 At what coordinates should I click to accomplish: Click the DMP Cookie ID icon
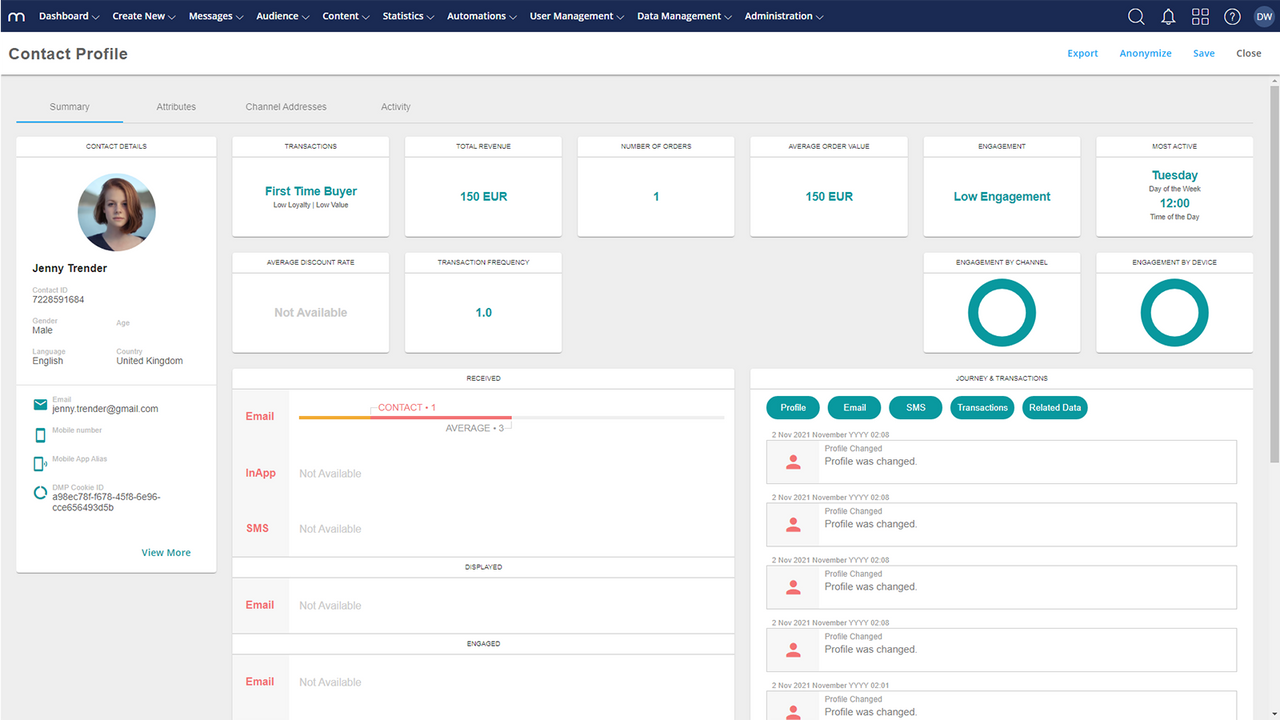pos(40,492)
